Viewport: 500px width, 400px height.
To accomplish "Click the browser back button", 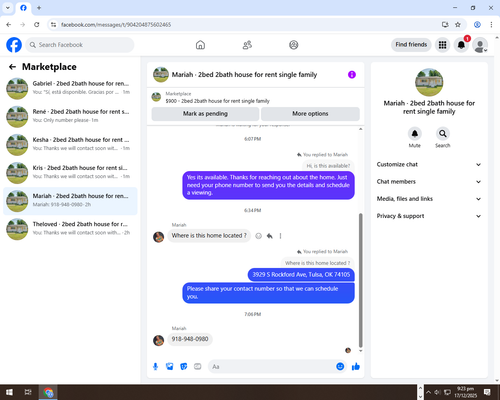I will [9, 25].
